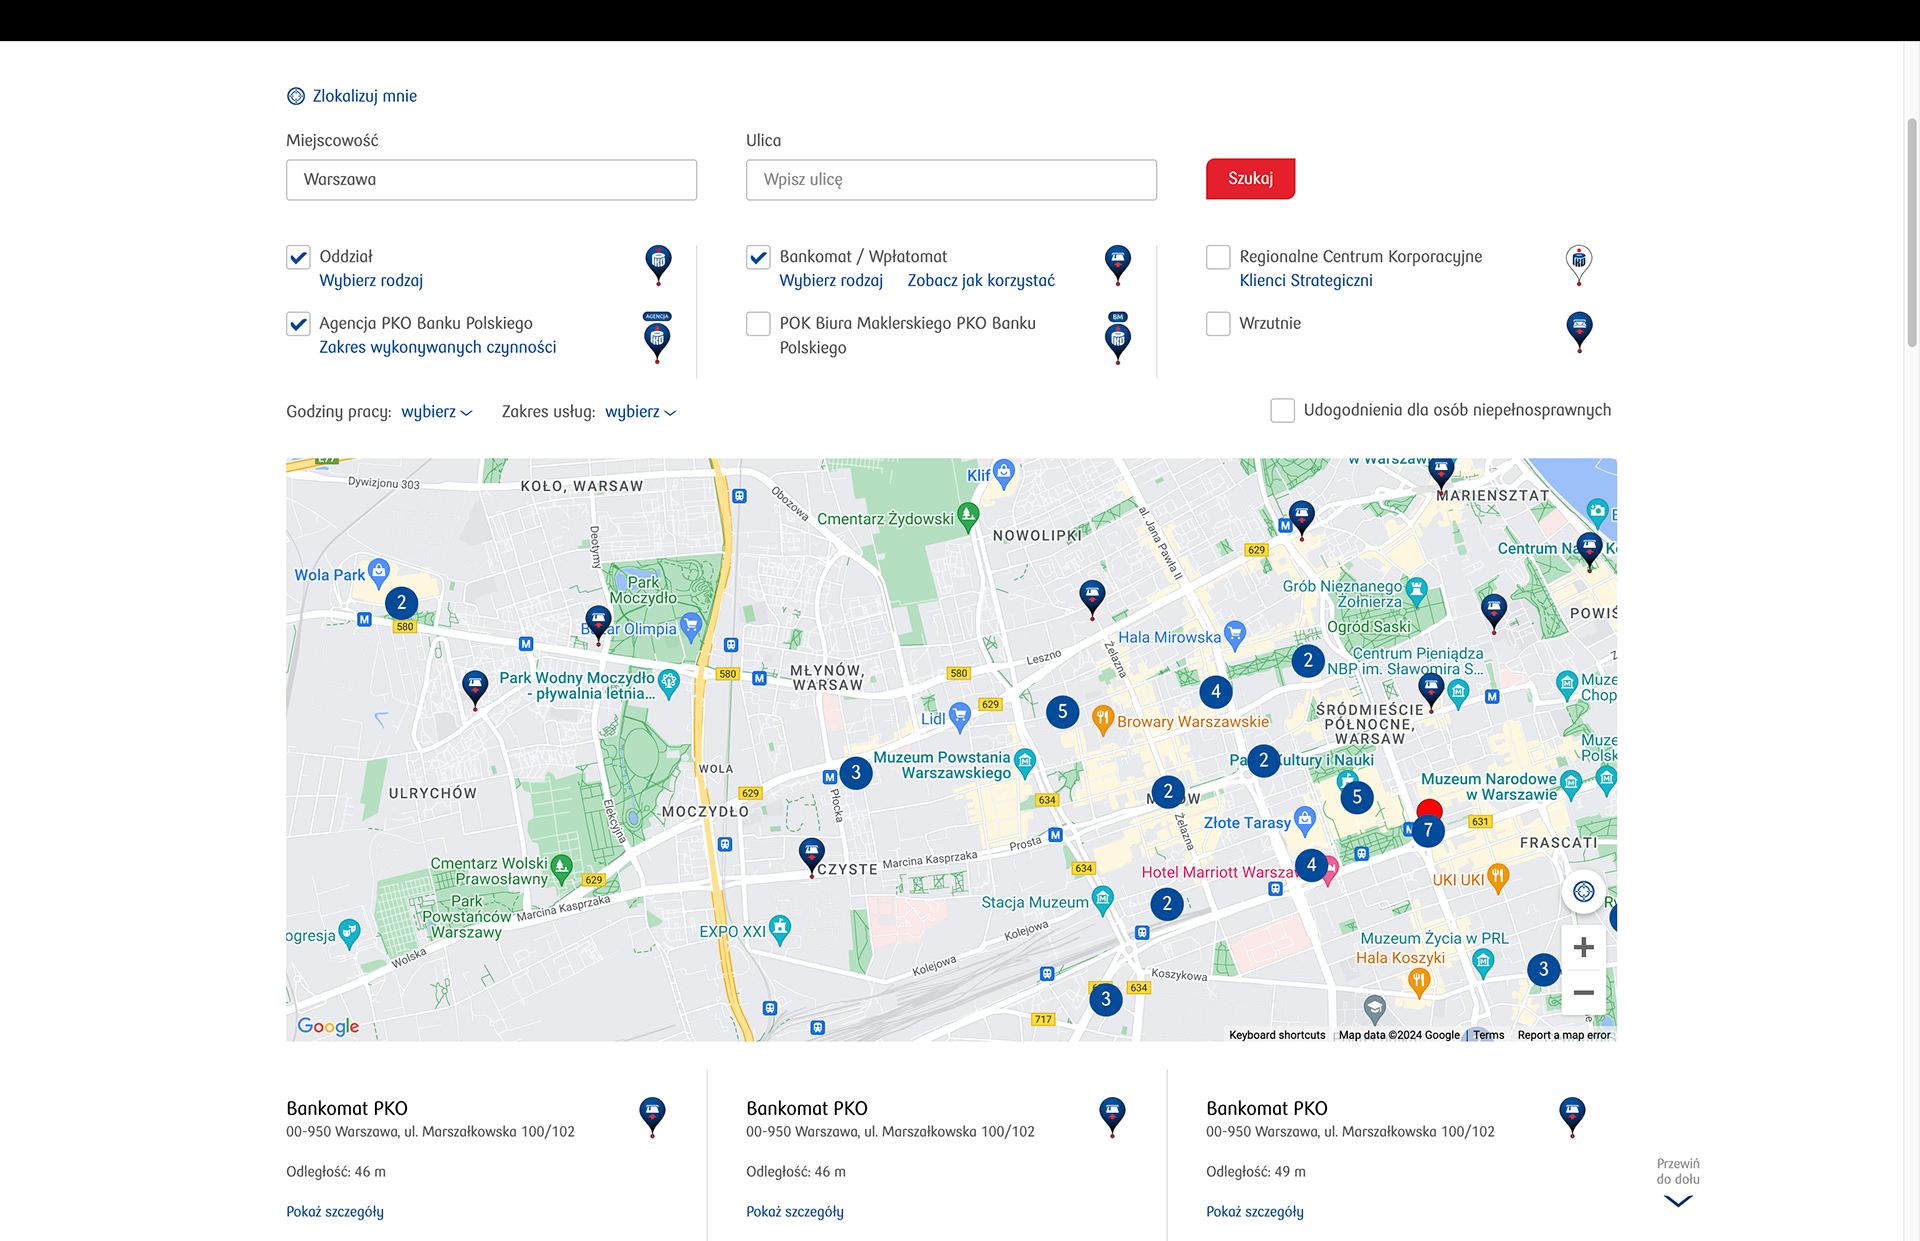The width and height of the screenshot is (1920, 1241).
Task: Click Keyboard shortcuts on map
Action: [x=1277, y=1035]
